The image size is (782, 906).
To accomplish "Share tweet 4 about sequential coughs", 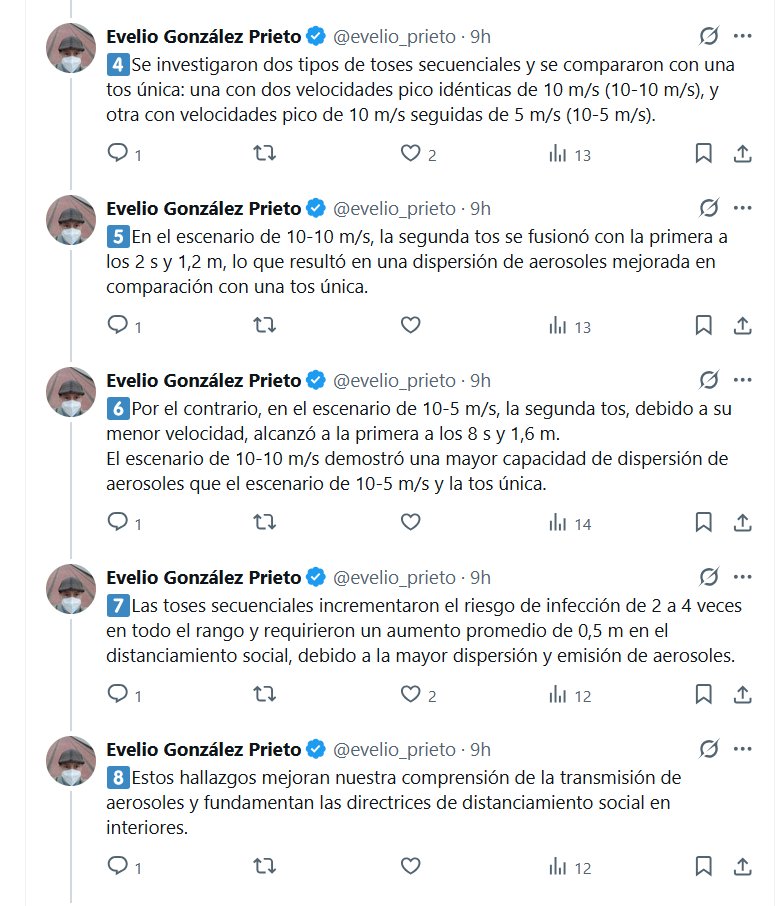I will pos(743,154).
